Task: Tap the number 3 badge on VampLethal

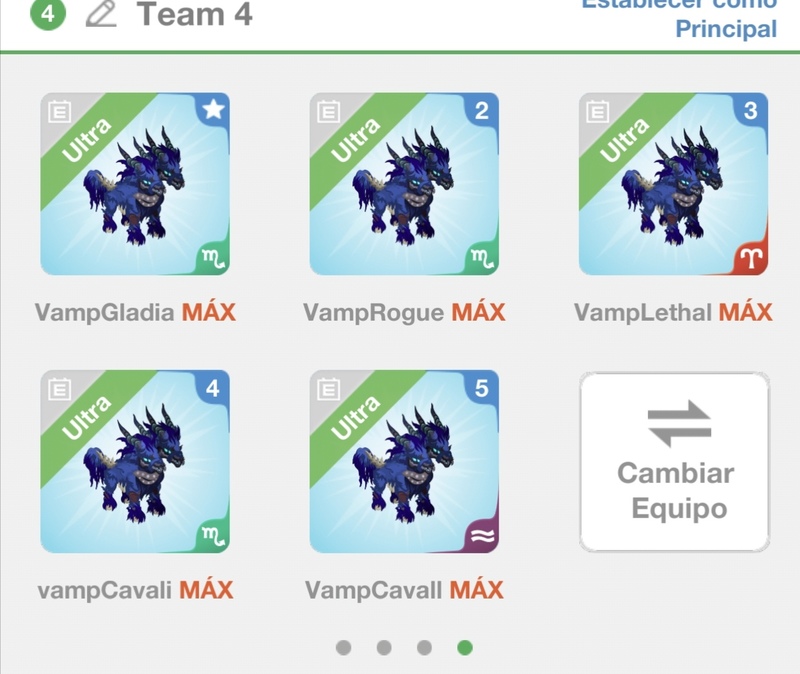Action: click(751, 110)
